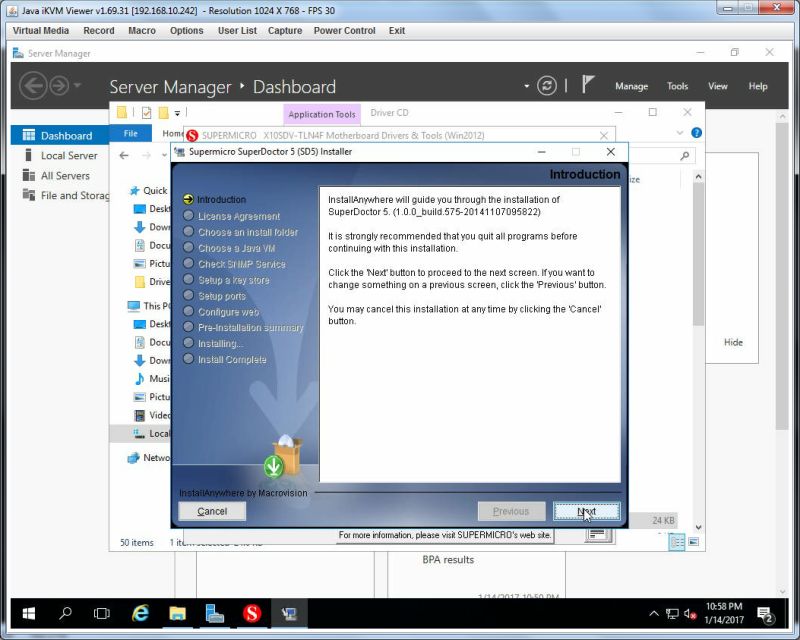Image resolution: width=800 pixels, height=640 pixels.
Task: Click Server Manager back arrow
Action: pyautogui.click(x=33, y=85)
